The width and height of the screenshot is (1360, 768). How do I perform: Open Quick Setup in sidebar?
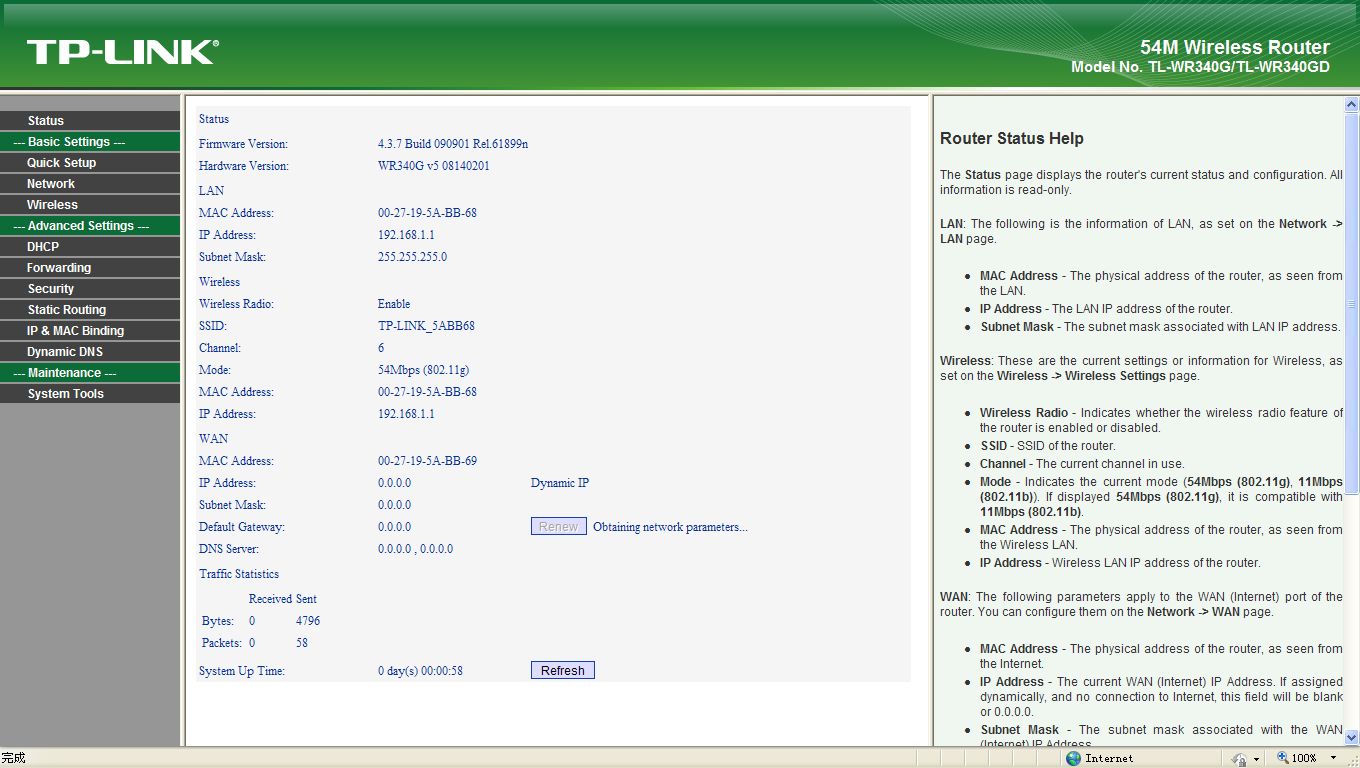90,162
